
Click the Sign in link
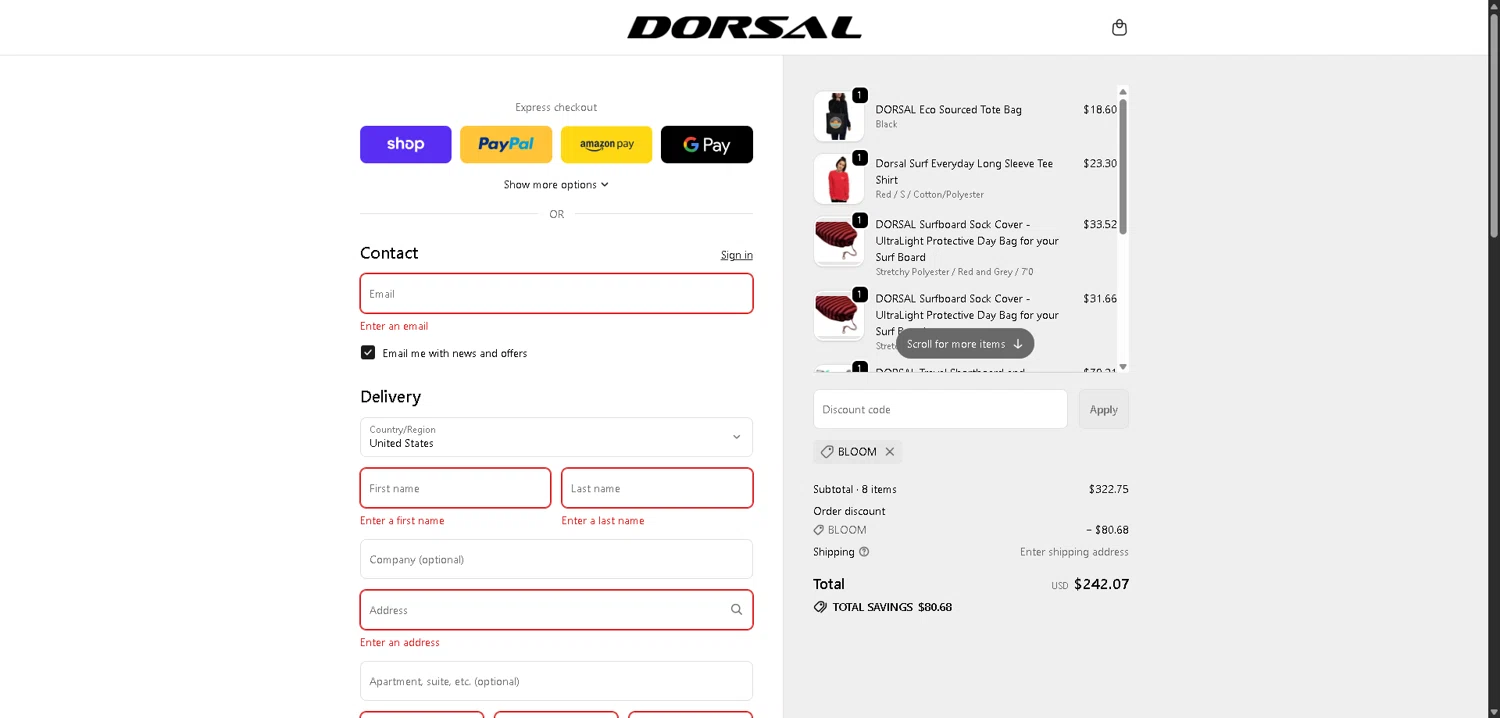click(x=737, y=255)
